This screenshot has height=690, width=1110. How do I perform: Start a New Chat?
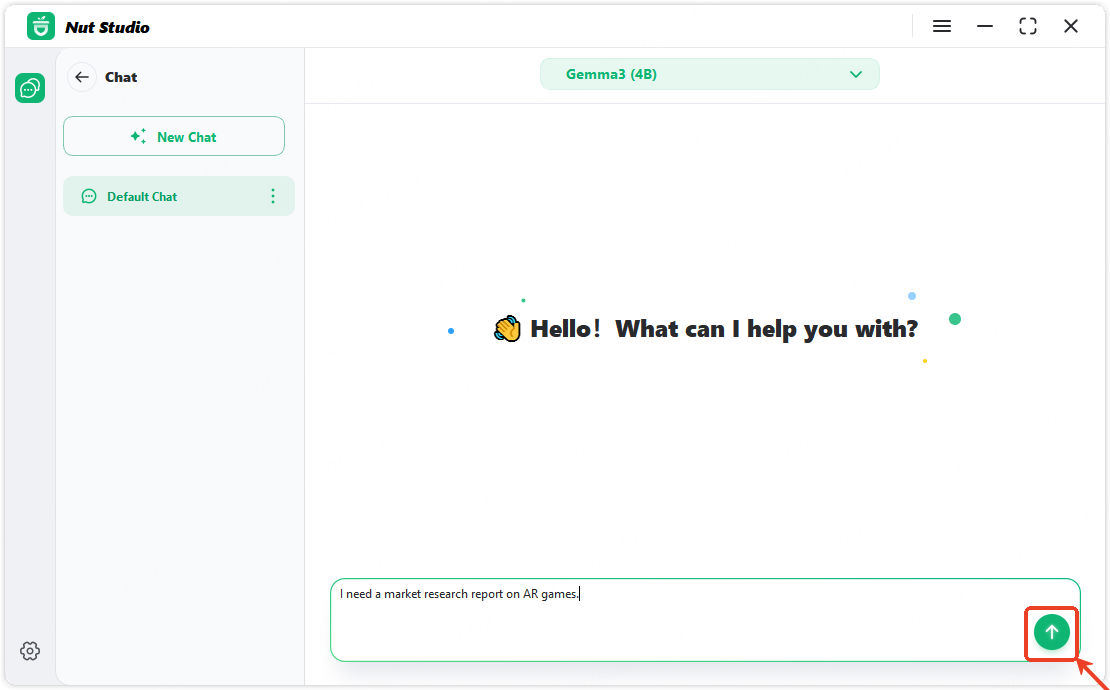click(x=174, y=137)
